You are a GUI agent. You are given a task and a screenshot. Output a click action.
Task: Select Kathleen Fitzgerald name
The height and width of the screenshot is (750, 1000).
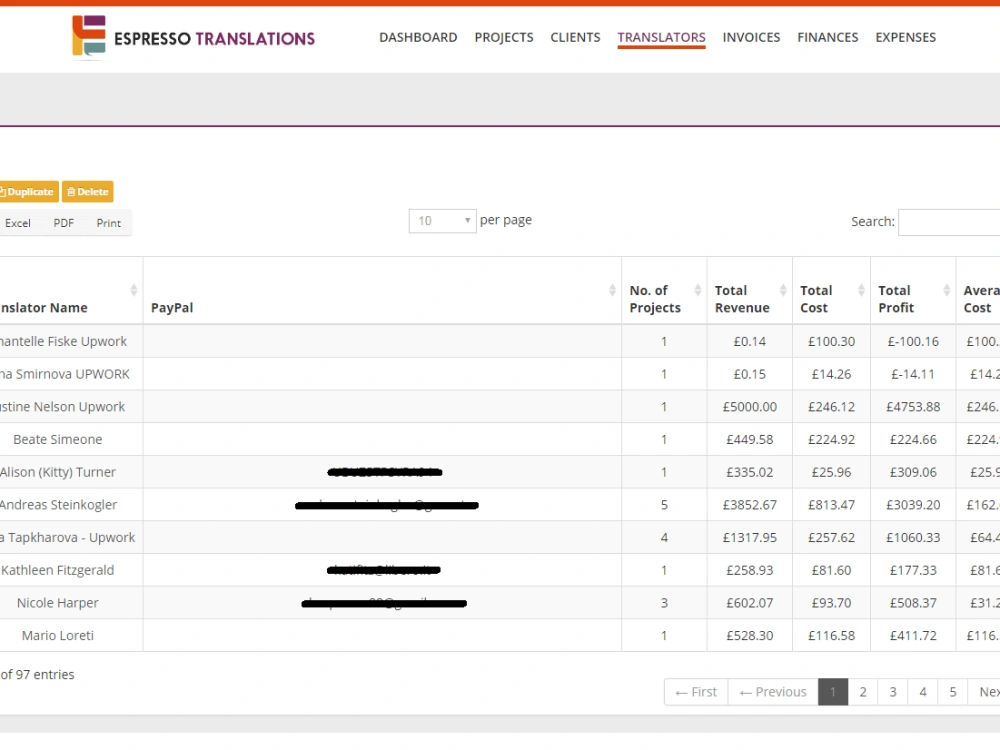(57, 570)
